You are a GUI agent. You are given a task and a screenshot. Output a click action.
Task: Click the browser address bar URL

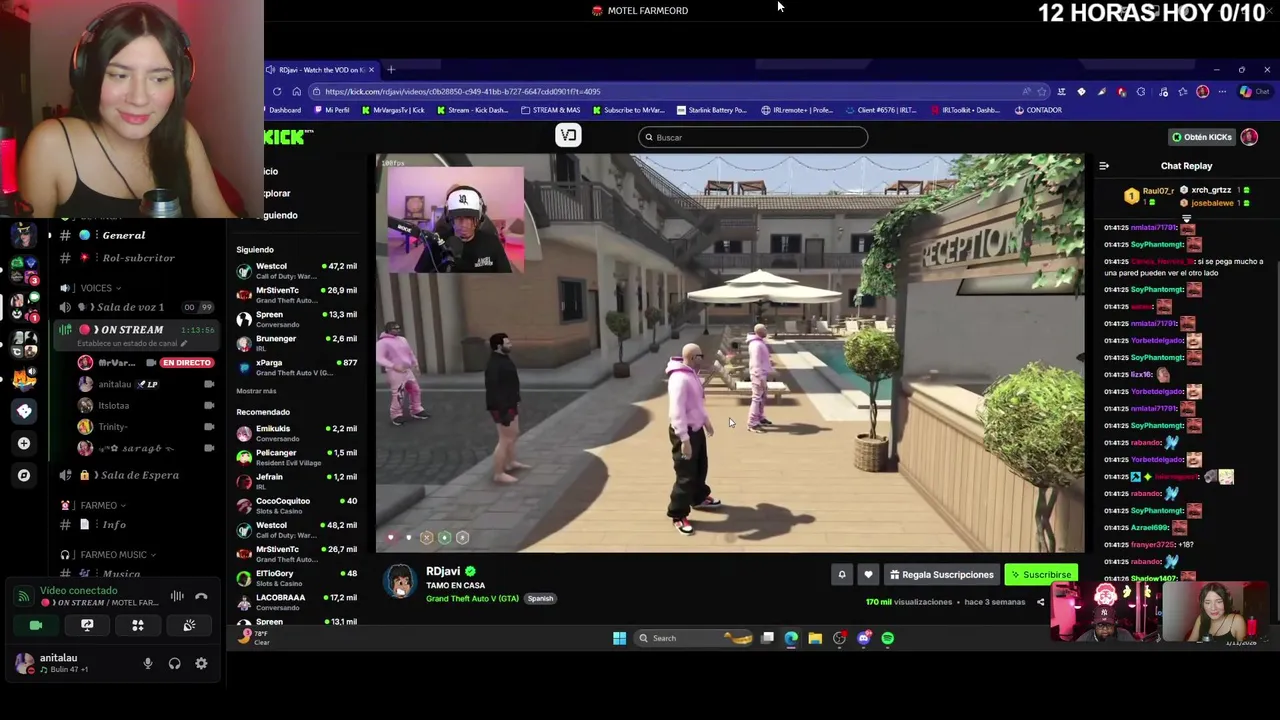(x=462, y=91)
